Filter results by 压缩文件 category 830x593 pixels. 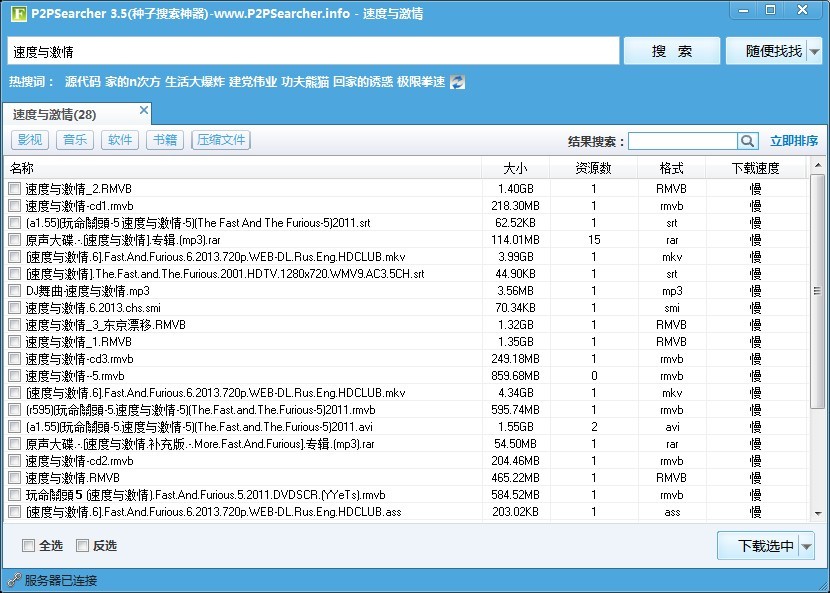click(221, 140)
